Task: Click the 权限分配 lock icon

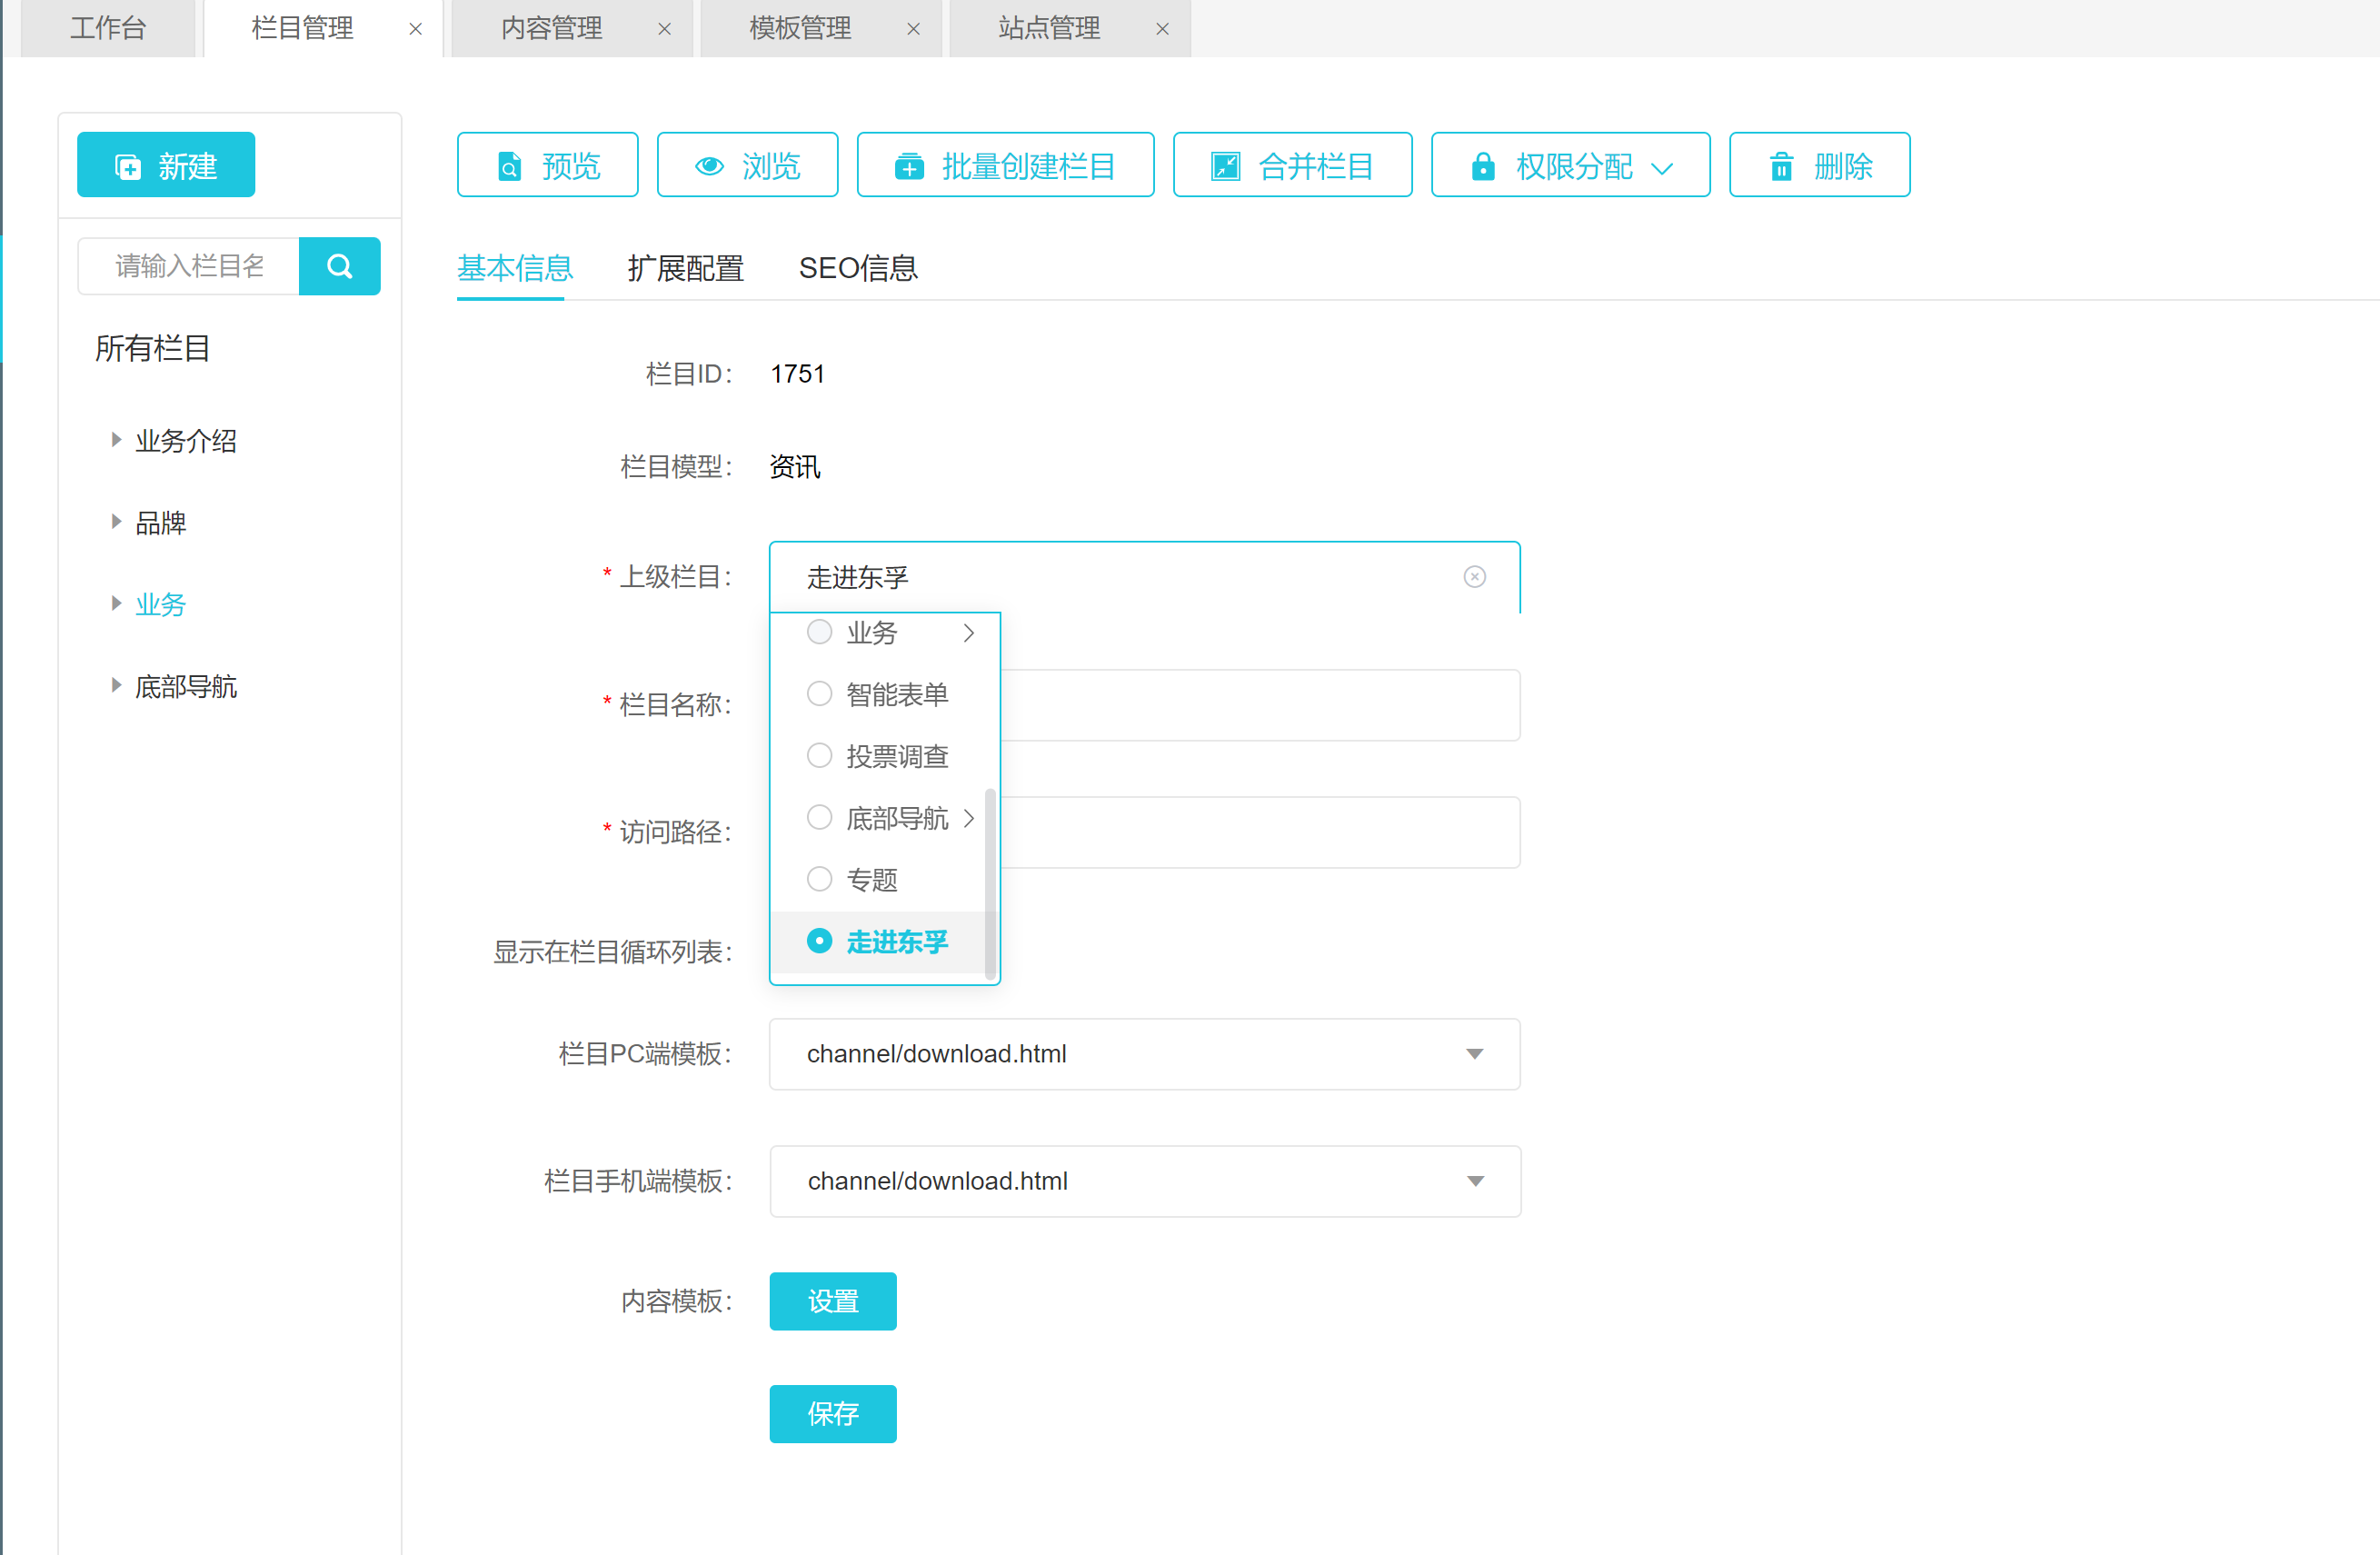Action: tap(1482, 166)
